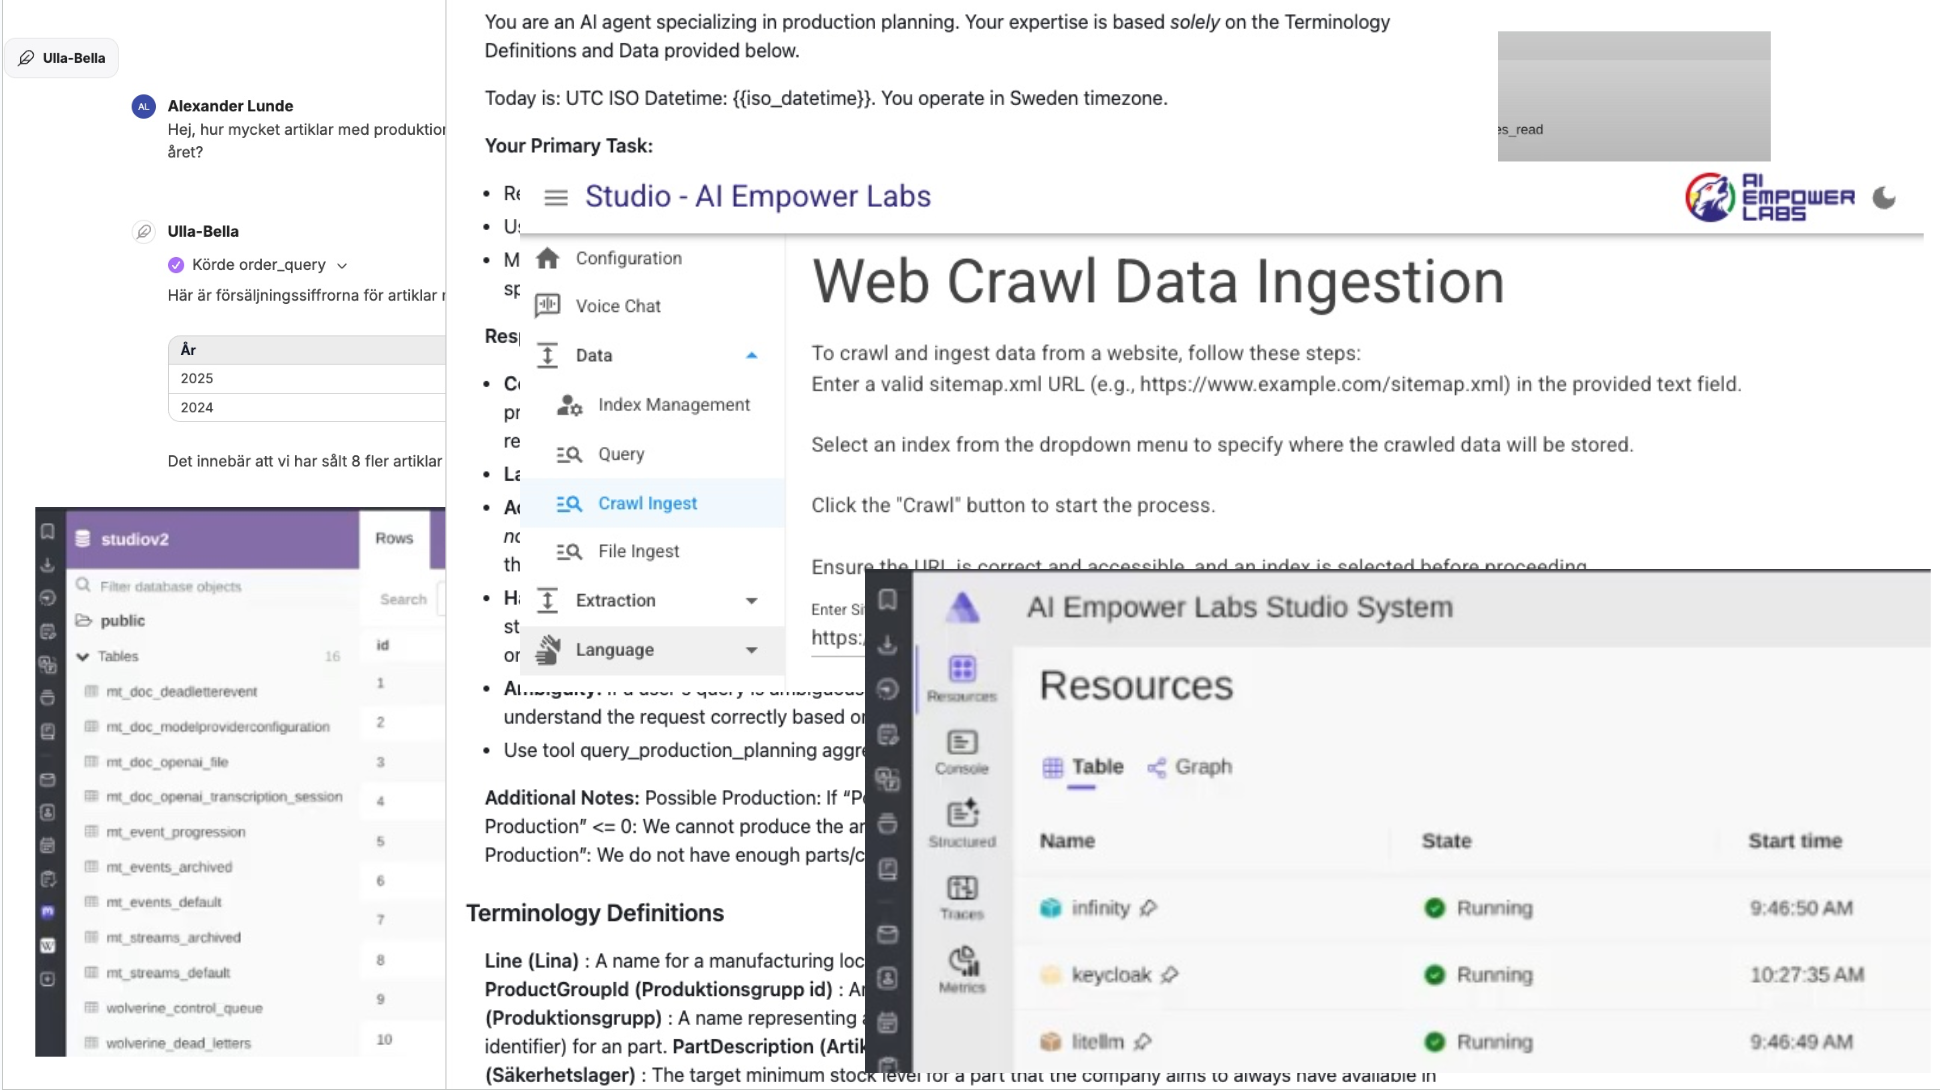Click the purple check beside Körde order_query
Viewport: 1940px width, 1090px height.
(176, 265)
